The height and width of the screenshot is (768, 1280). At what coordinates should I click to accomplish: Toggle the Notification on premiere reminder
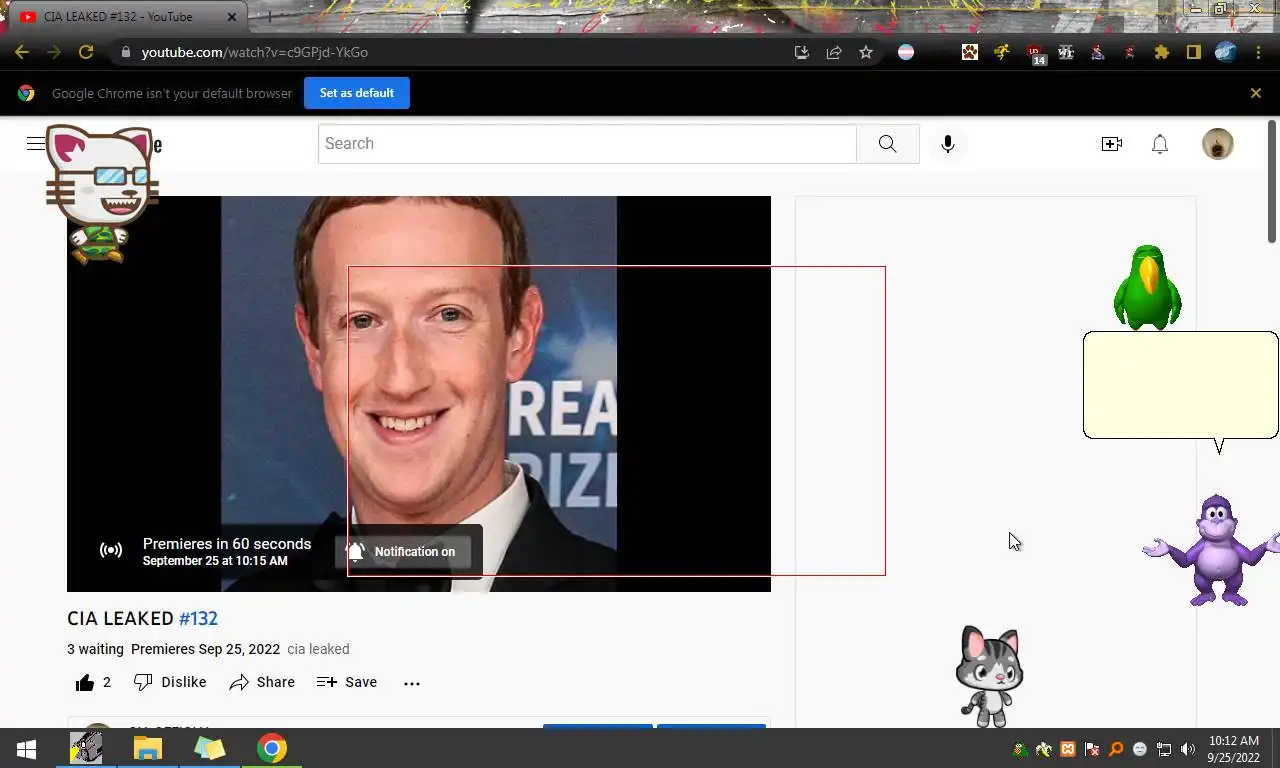click(x=402, y=551)
